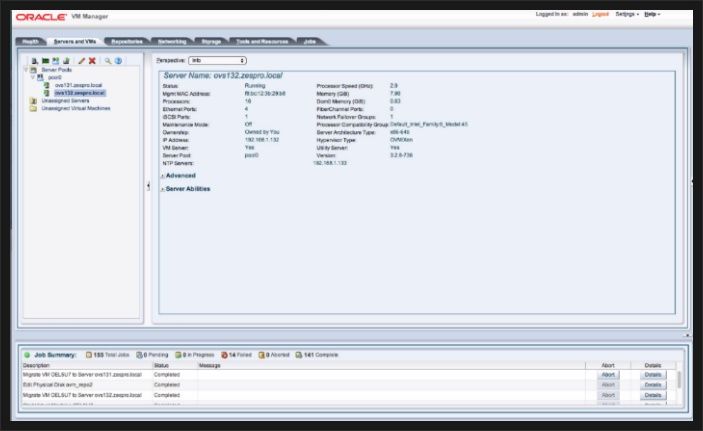Select Unassigned Virtual Machines tree item
Viewport: 703px width, 431px height.
click(x=76, y=108)
